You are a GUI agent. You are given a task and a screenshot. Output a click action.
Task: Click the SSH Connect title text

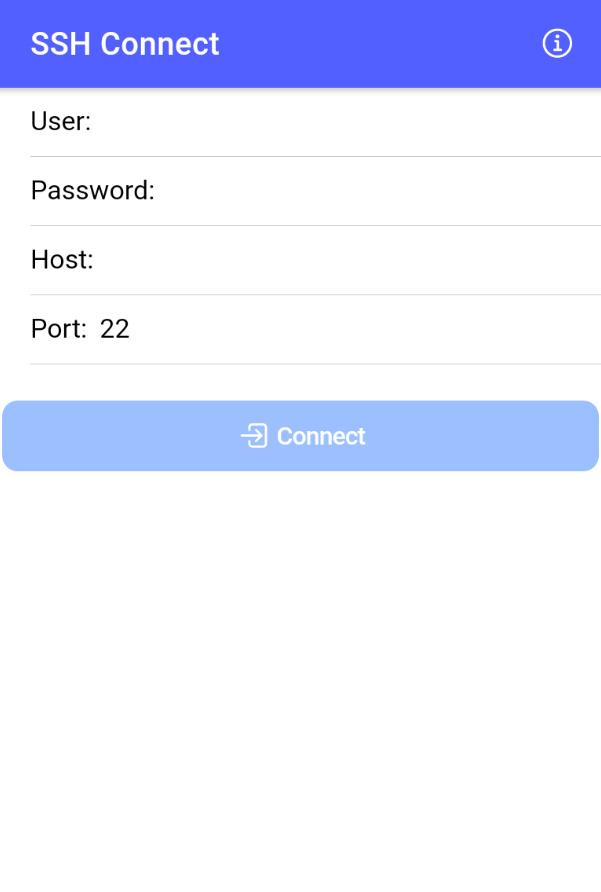[x=125, y=44]
